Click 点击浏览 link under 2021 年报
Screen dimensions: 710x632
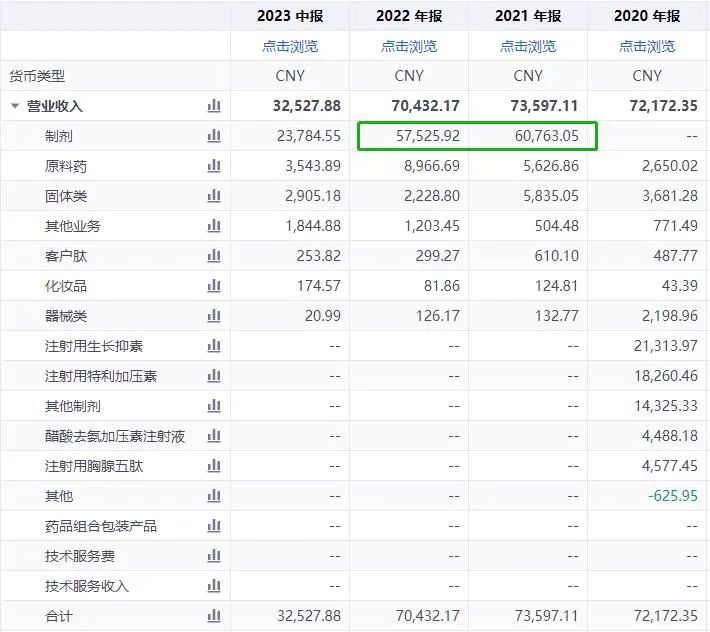528,46
